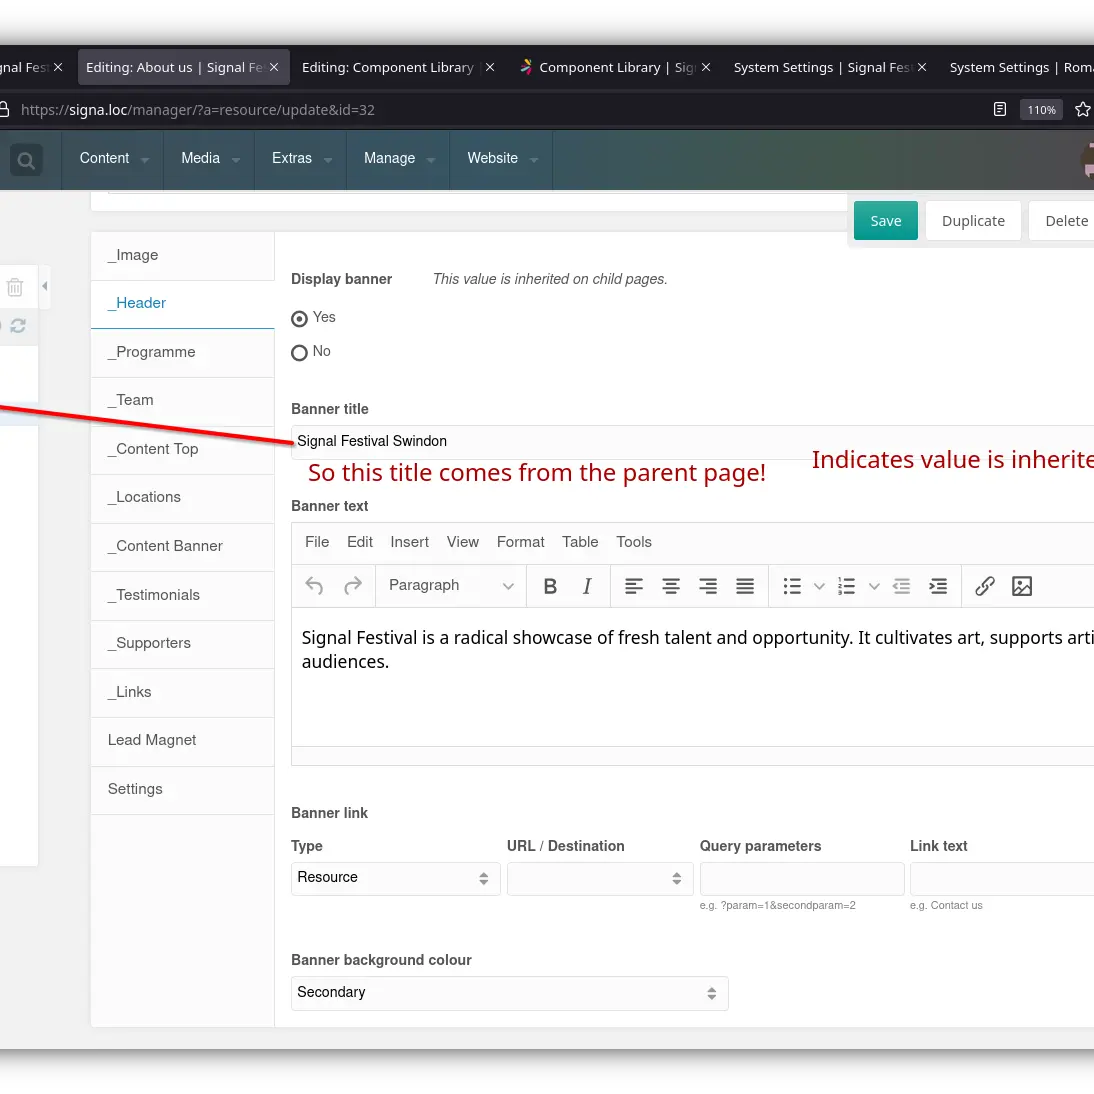The width and height of the screenshot is (1094, 1094).
Task: Click the undo arrow in editor toolbar
Action: tap(314, 586)
